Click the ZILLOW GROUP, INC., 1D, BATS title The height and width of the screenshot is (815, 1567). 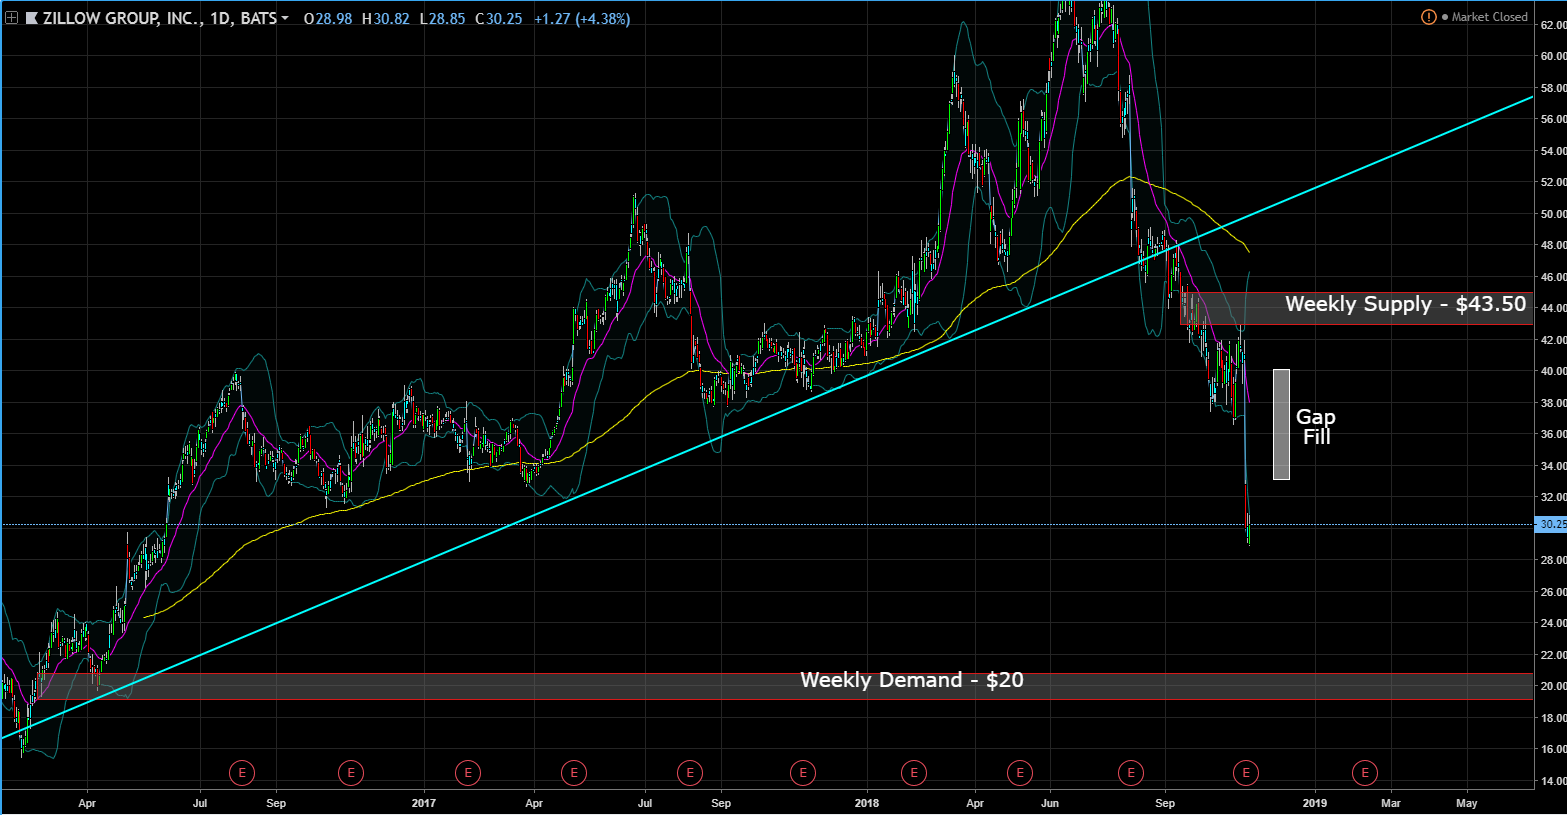[x=159, y=18]
